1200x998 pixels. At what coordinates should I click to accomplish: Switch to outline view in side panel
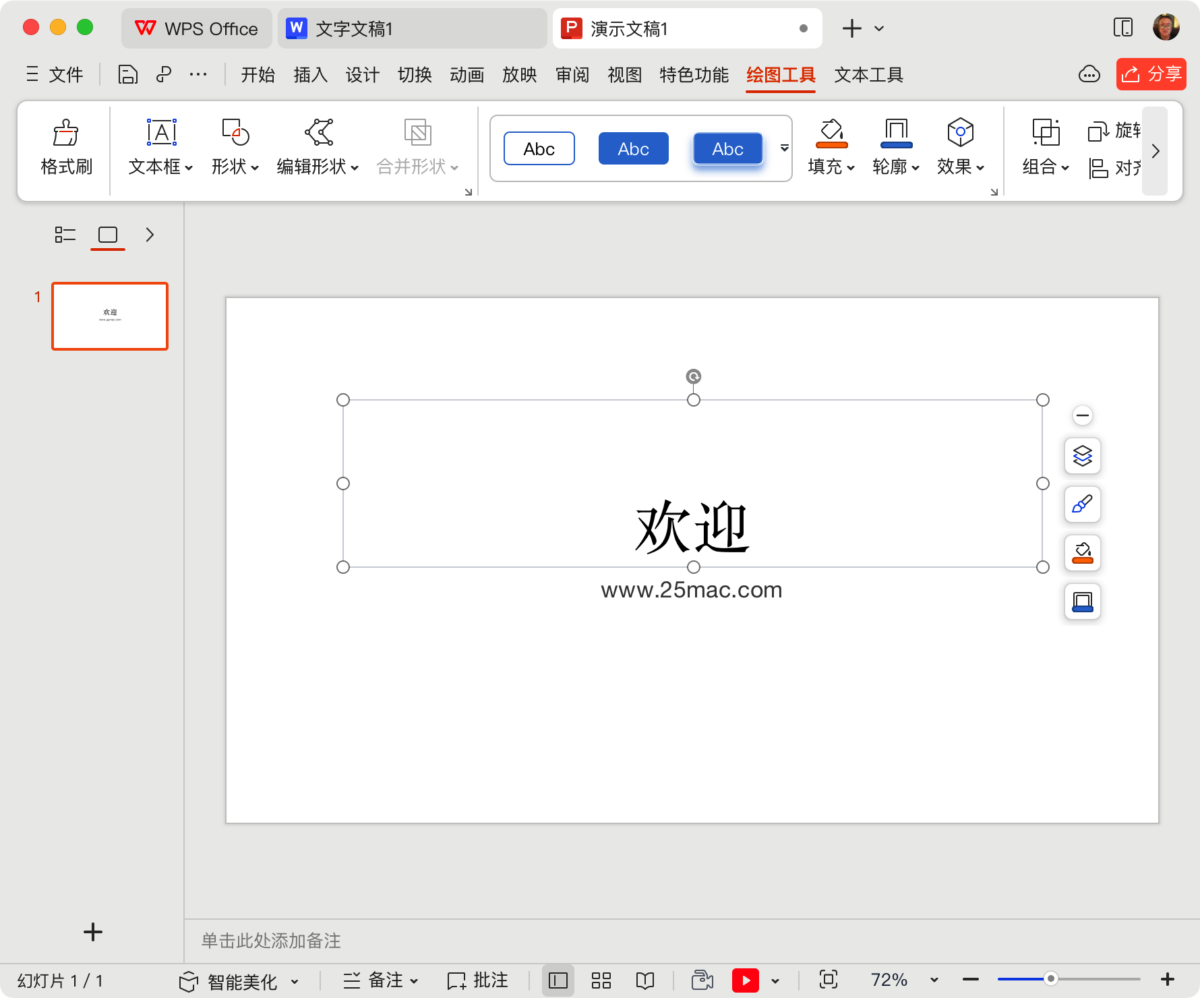click(x=65, y=235)
